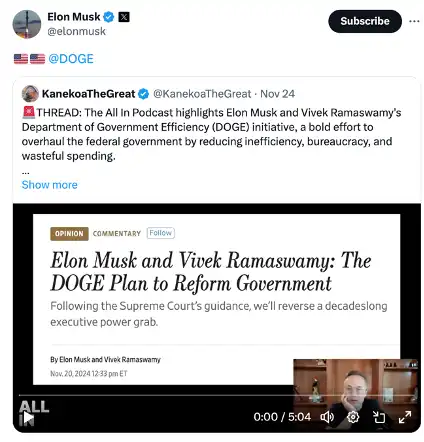Open the Nov 24 timestamp of quoted post
Image resolution: width=424 pixels, height=442 pixels.
[x=277, y=94]
